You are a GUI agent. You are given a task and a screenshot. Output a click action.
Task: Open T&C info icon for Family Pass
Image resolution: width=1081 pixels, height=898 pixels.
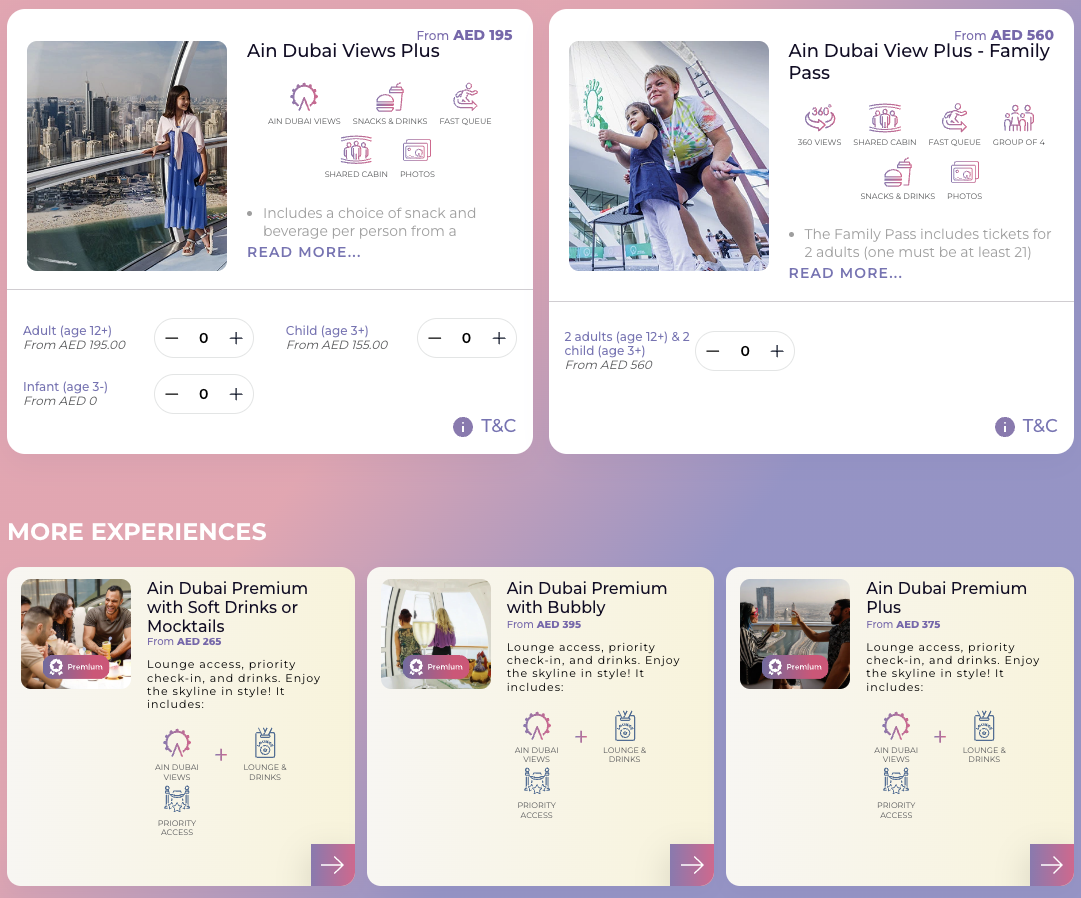(1004, 427)
